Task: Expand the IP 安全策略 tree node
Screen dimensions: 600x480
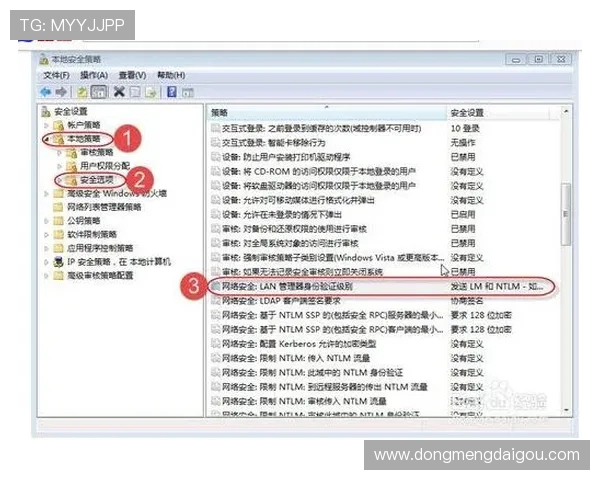Action: (46, 262)
